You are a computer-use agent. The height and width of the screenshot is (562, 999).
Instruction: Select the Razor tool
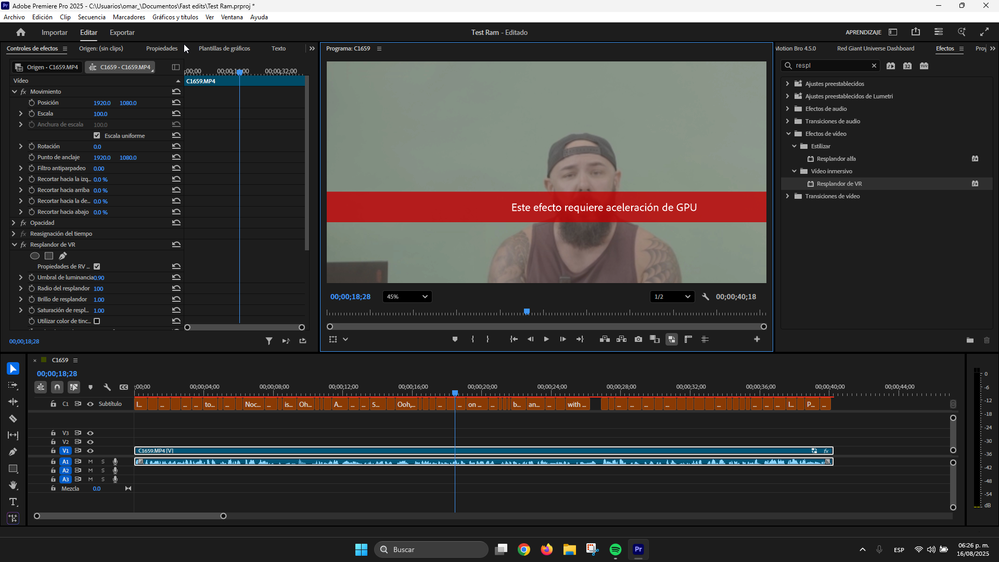(13, 419)
